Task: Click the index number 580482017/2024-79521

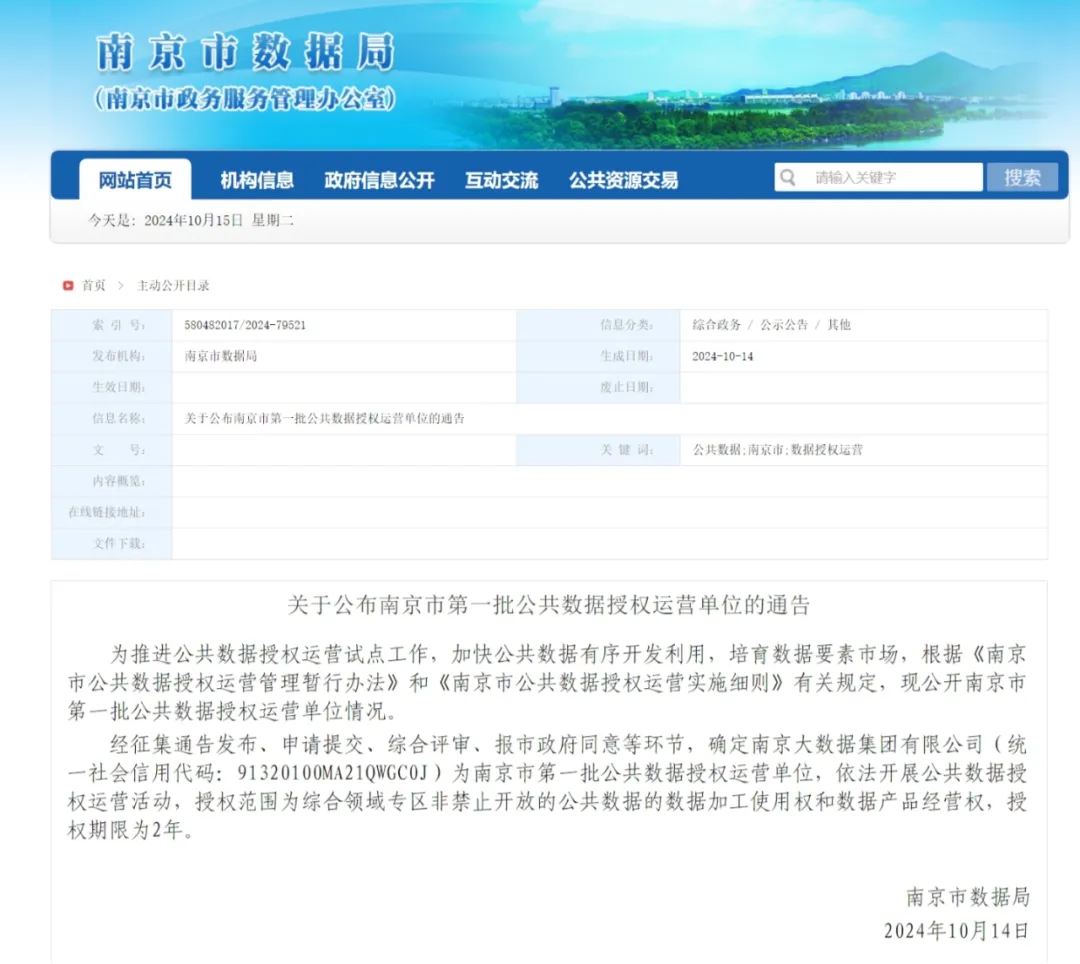Action: point(245,325)
